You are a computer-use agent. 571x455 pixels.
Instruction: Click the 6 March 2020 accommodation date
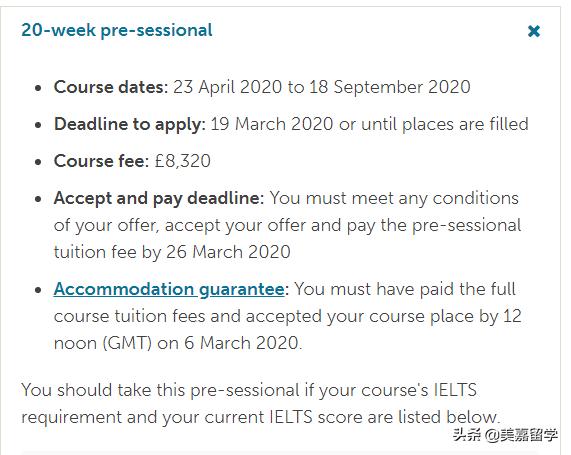(x=241, y=343)
